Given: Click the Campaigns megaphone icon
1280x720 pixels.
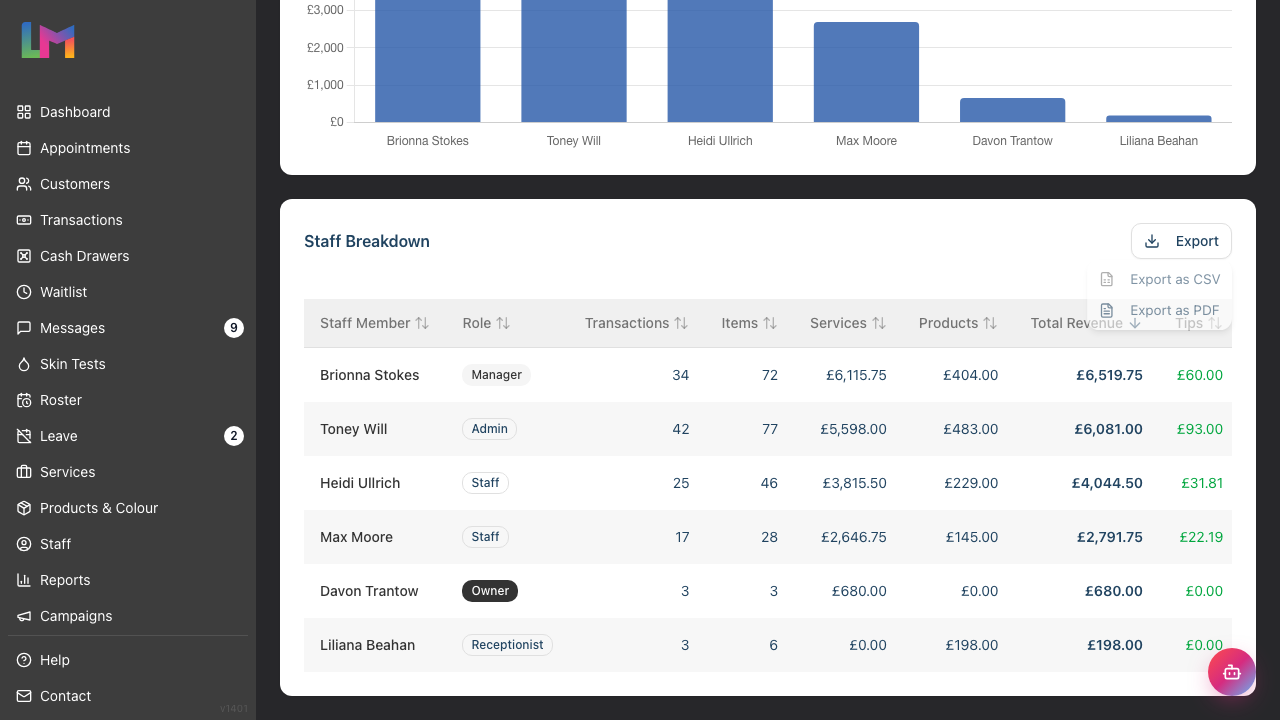Looking at the screenshot, I should pos(24,616).
